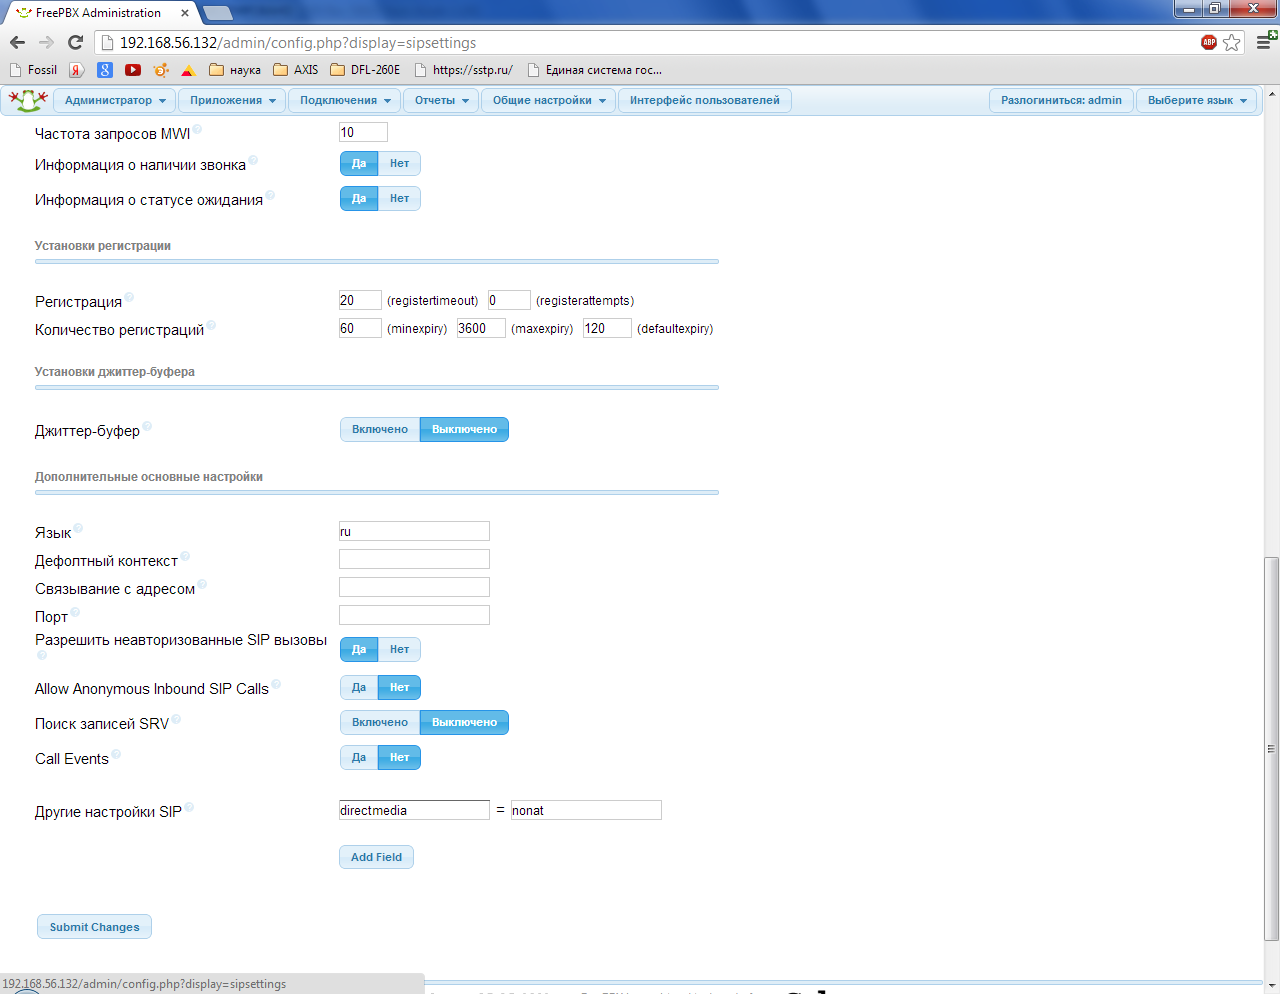Go back using the browser back arrow
1280x994 pixels.
[x=17, y=42]
